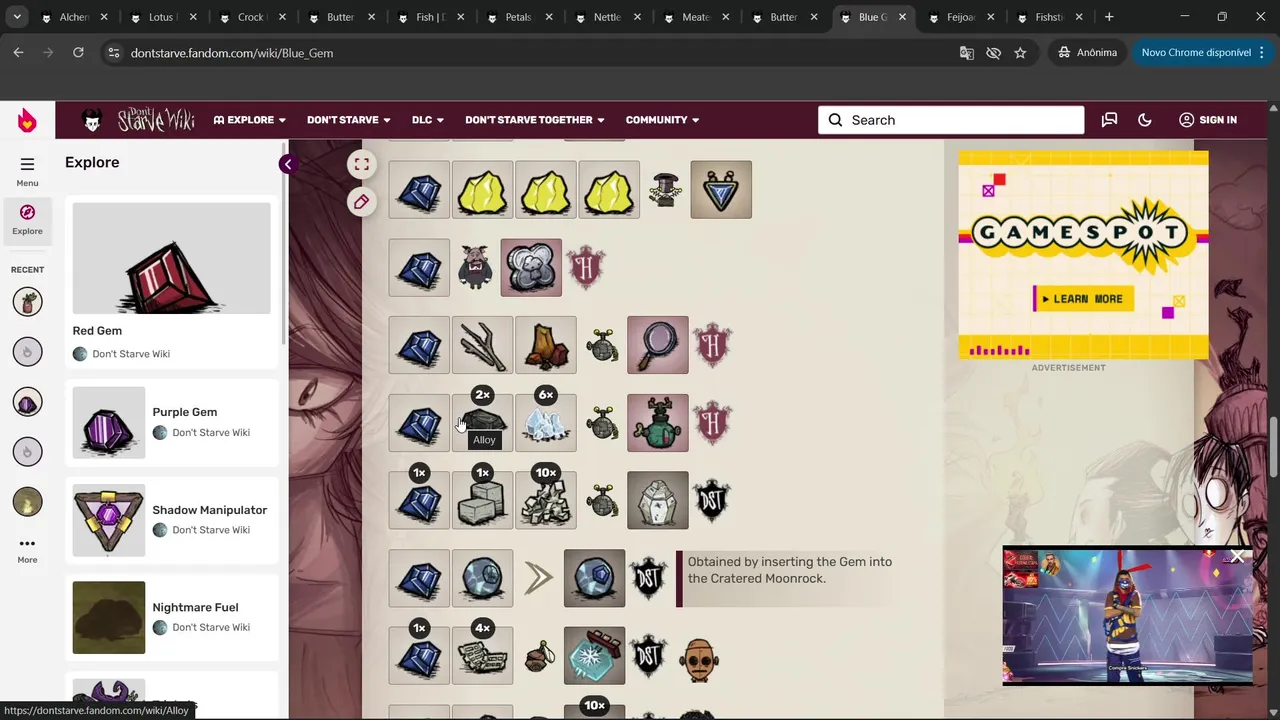1280x720 pixels.
Task: Open the COMMUNITY dropdown menu
Action: click(662, 120)
